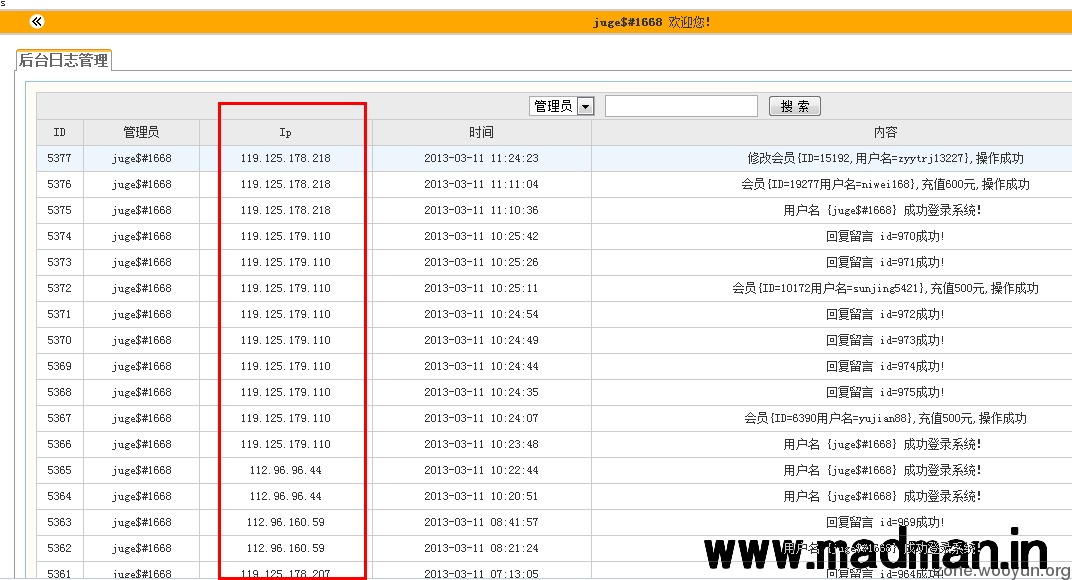Focus the search keyword text box
Screen dimensions: 1072x580
(681, 106)
